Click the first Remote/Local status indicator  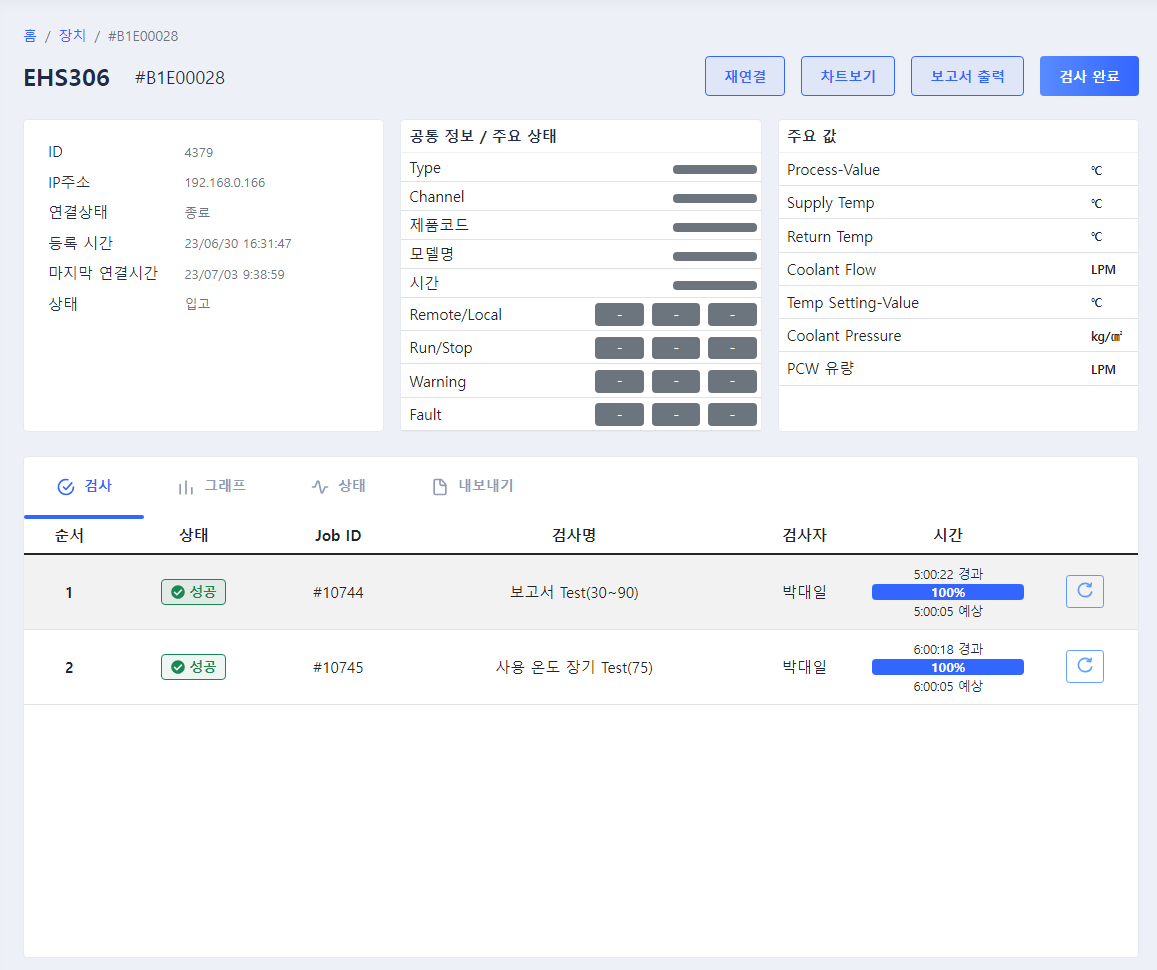tap(619, 315)
